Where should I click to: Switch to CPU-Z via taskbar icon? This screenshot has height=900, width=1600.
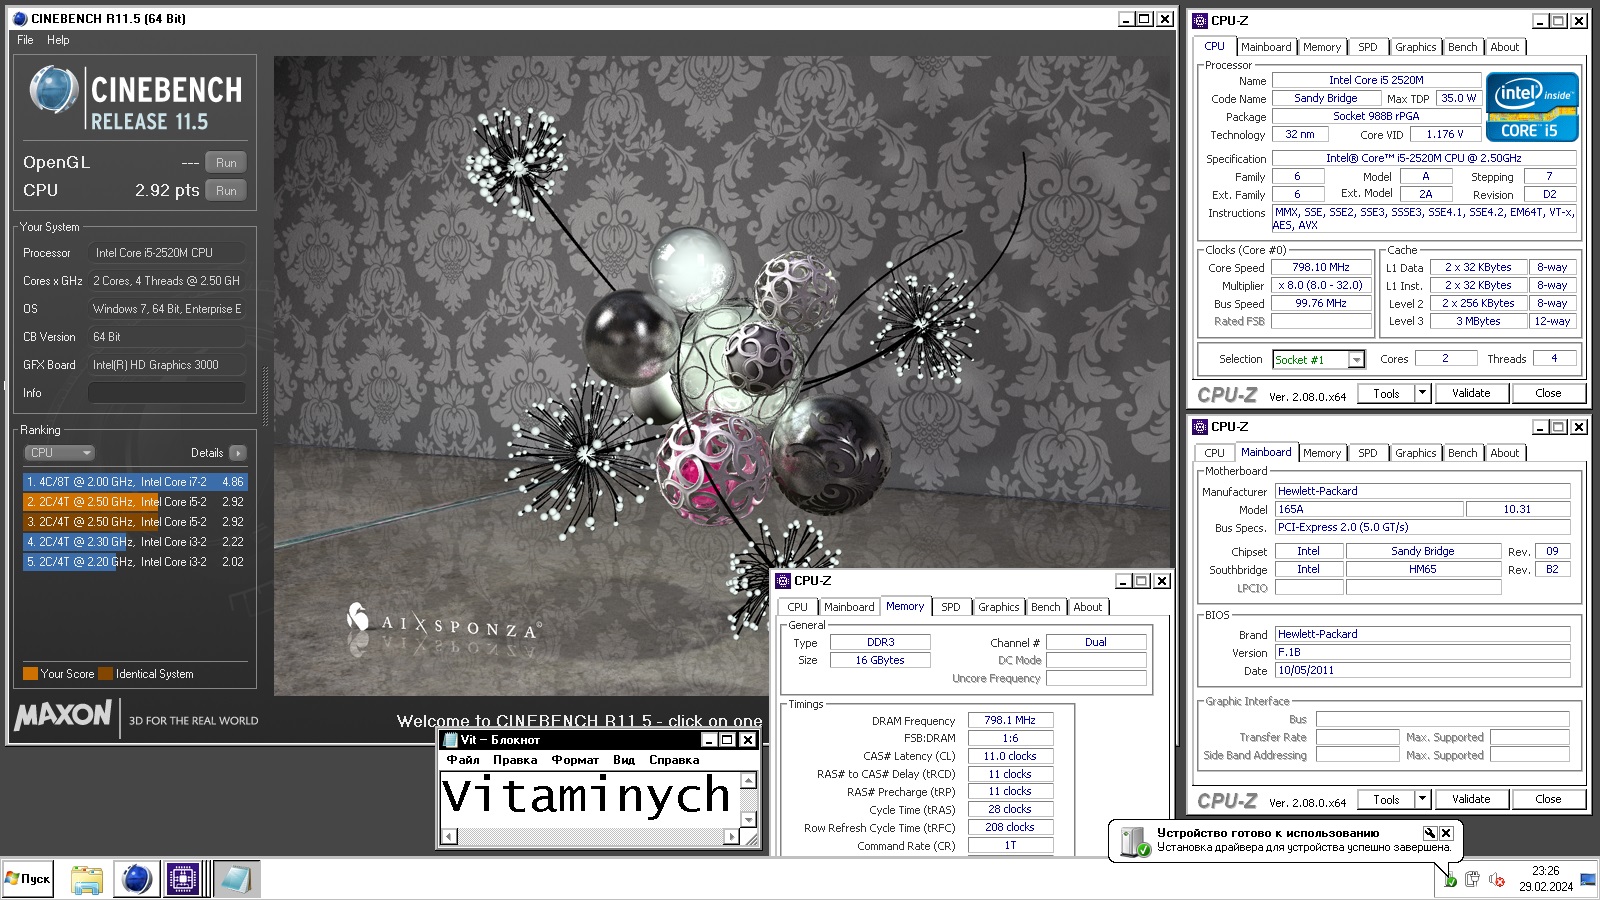(183, 879)
